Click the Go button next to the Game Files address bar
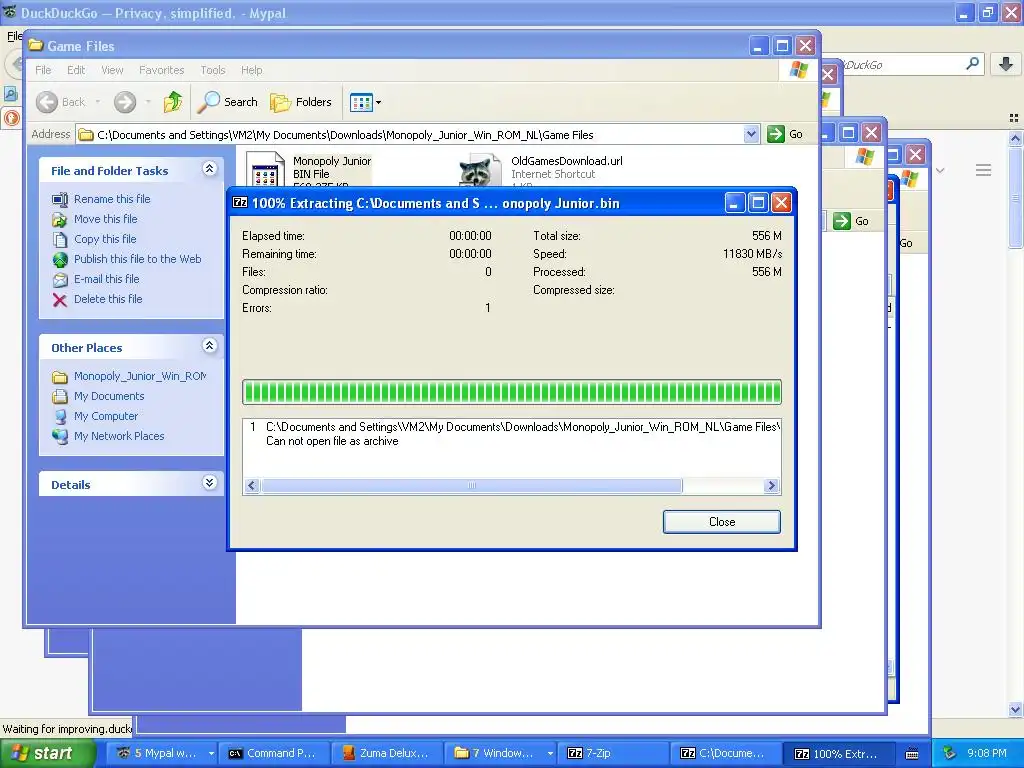Viewport: 1024px width, 768px height. (785, 135)
